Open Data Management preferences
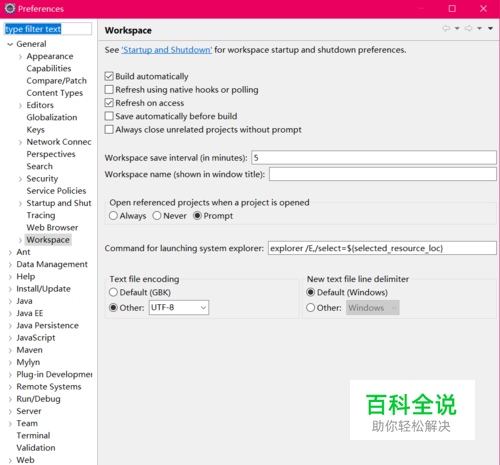This screenshot has height=465, width=500. click(x=52, y=264)
